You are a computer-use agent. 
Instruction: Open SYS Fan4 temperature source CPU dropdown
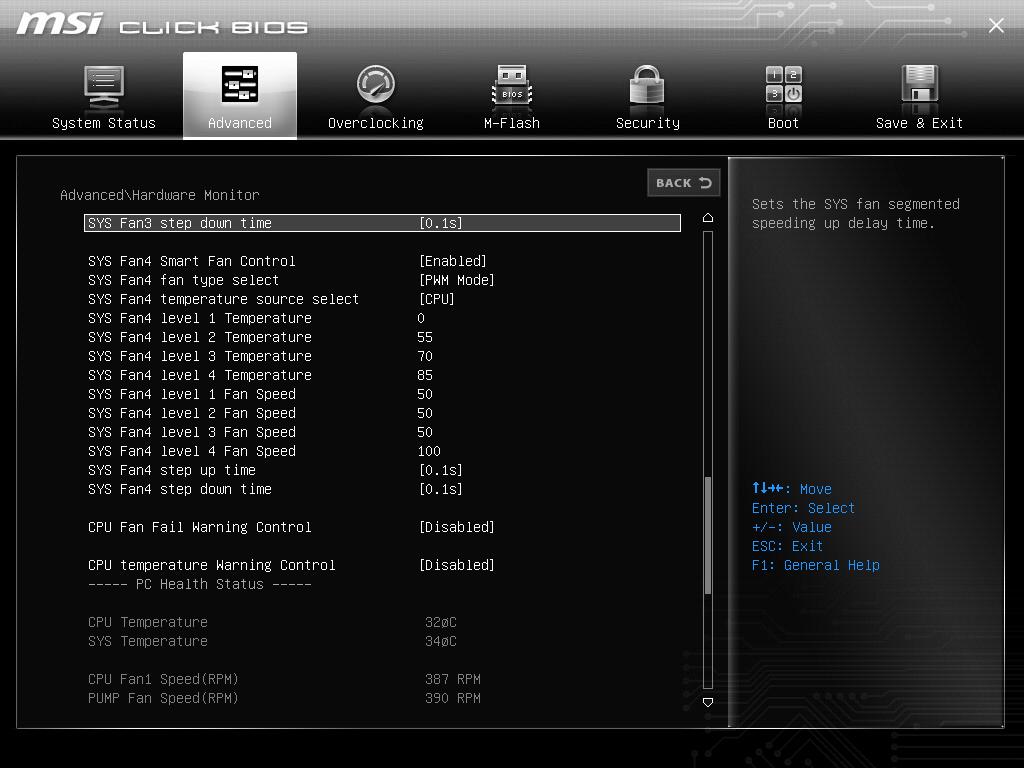click(436, 299)
